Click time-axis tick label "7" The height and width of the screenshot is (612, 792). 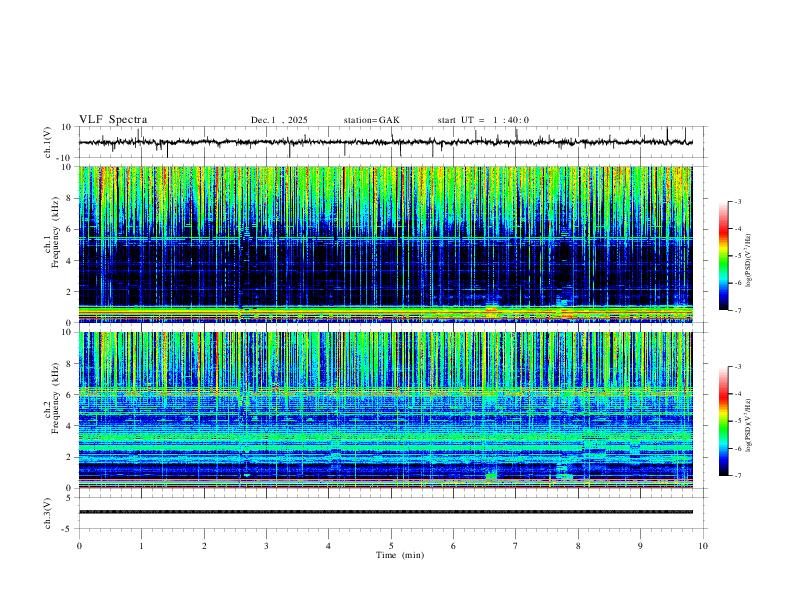[x=516, y=546]
